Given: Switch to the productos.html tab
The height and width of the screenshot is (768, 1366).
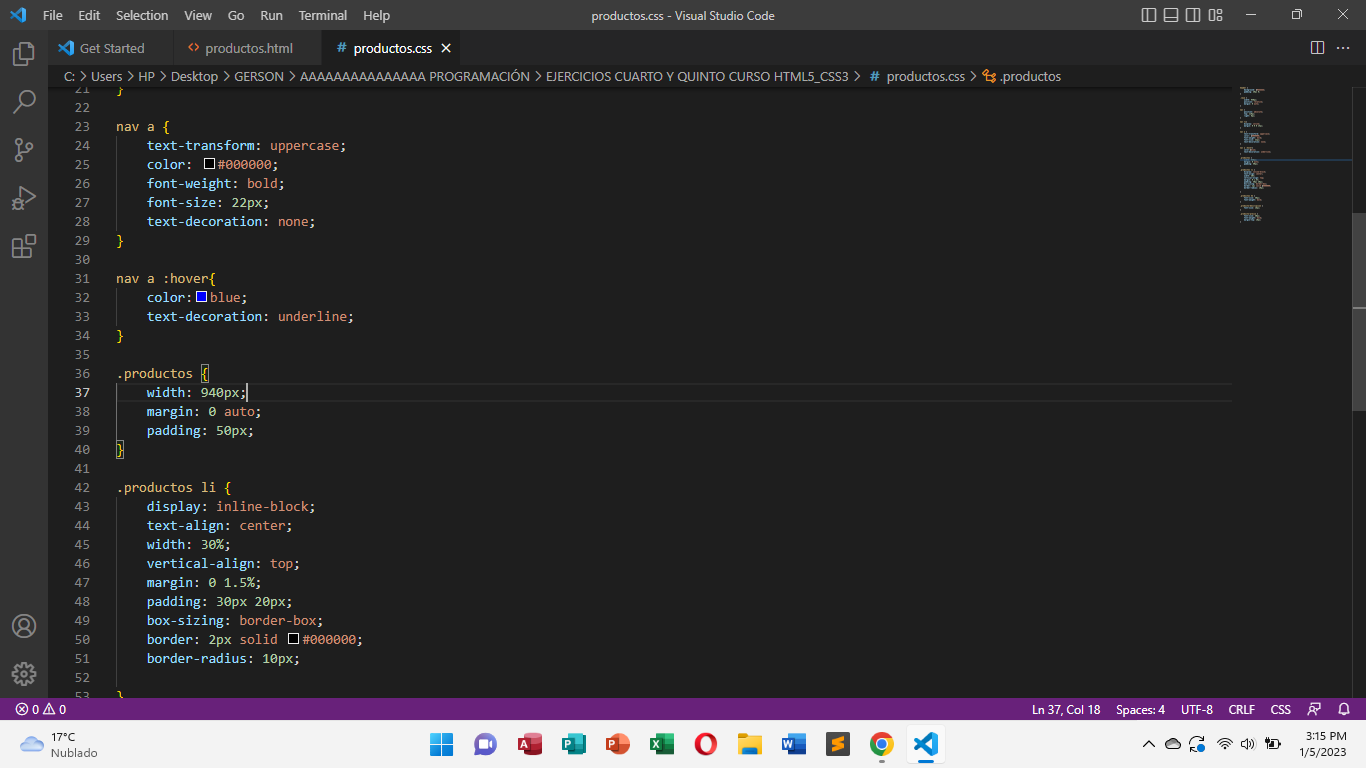Looking at the screenshot, I should tap(247, 48).
